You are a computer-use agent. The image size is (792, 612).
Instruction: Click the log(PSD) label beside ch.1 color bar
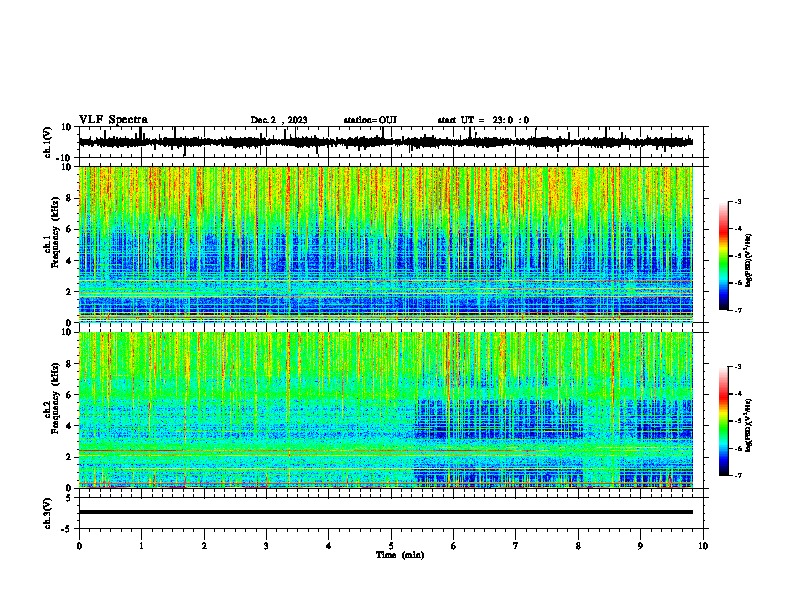click(748, 261)
